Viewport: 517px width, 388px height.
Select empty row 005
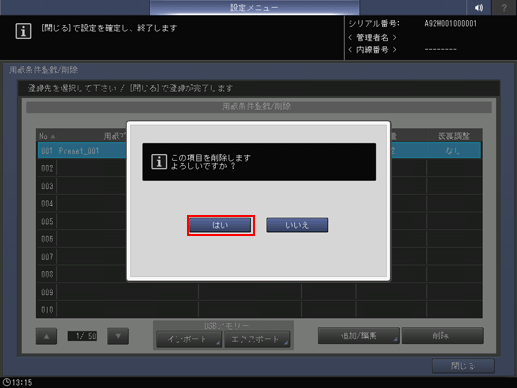(x=259, y=221)
